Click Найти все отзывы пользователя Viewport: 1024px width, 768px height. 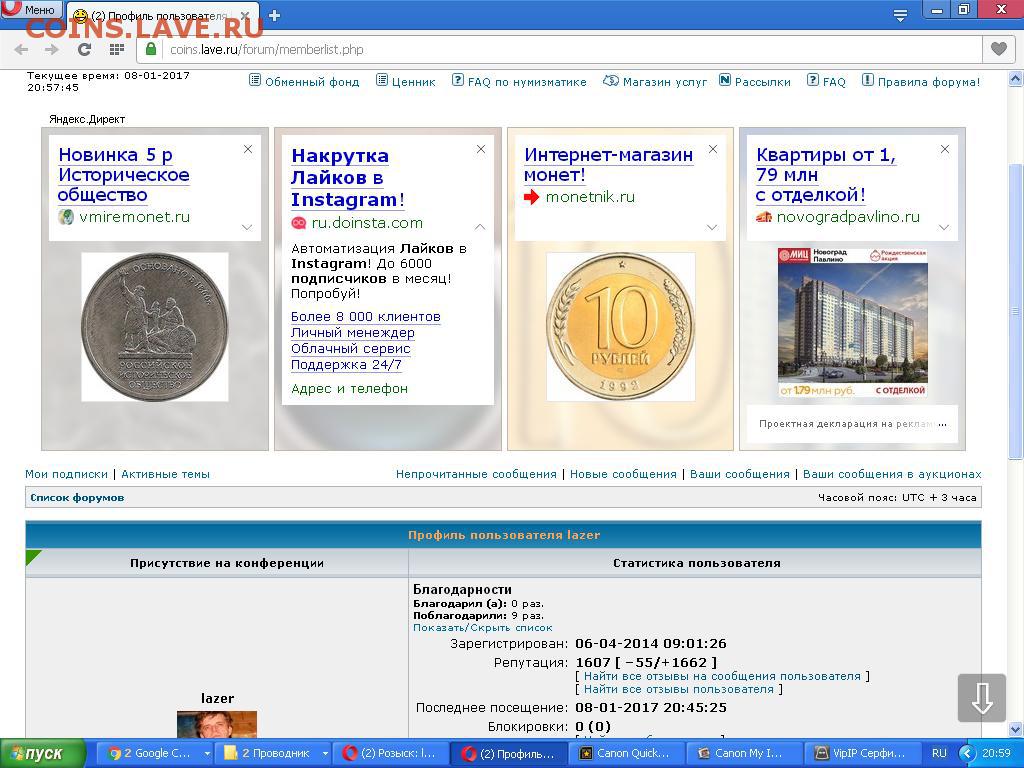[679, 689]
